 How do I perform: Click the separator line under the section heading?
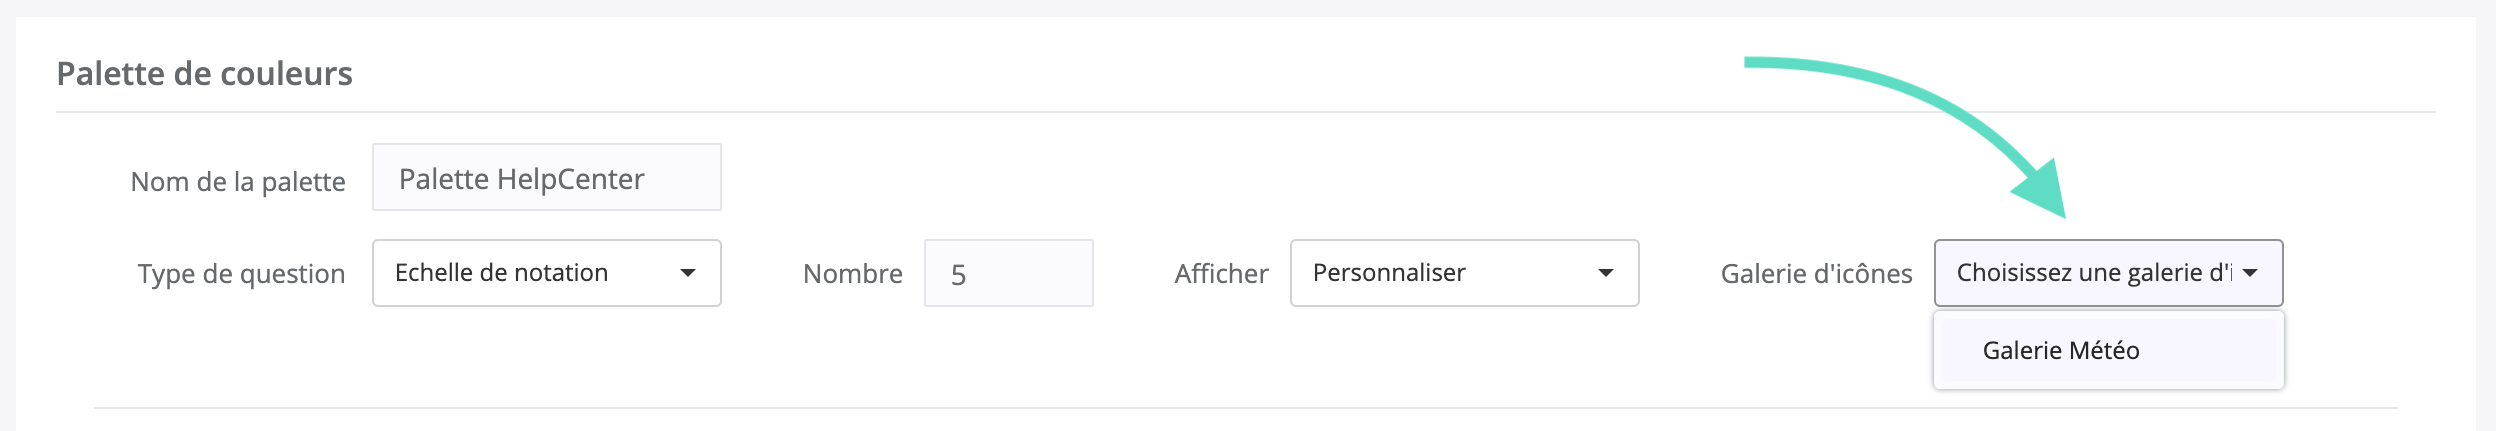(x=1000, y=112)
